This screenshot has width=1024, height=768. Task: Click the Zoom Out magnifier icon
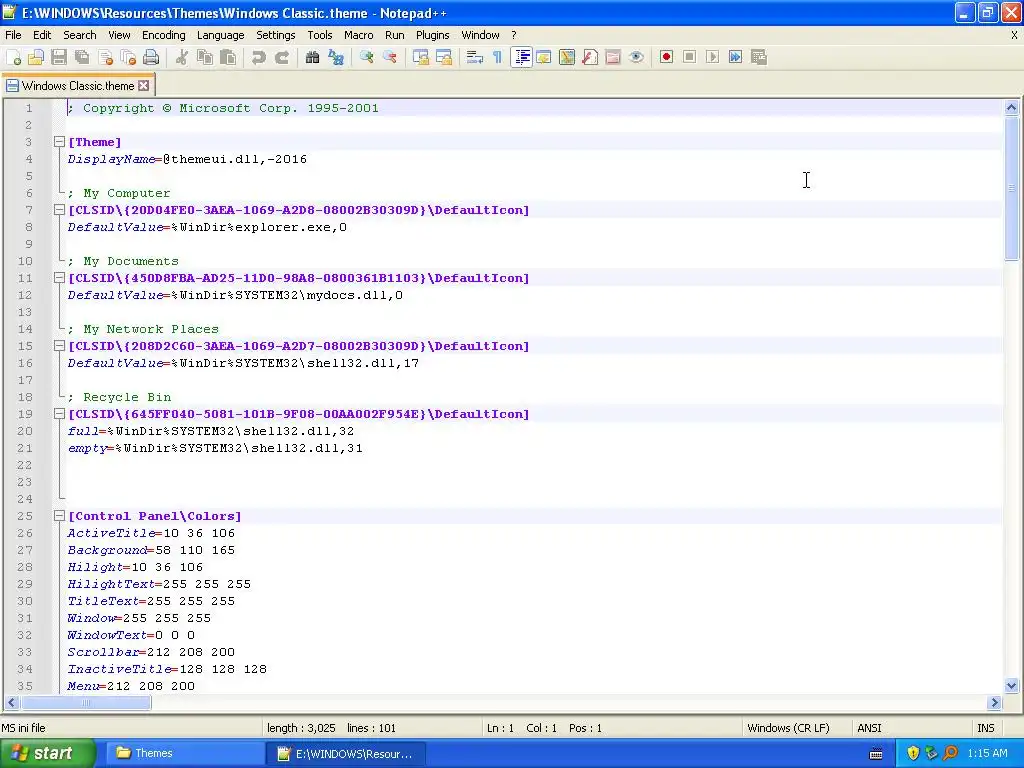[390, 57]
